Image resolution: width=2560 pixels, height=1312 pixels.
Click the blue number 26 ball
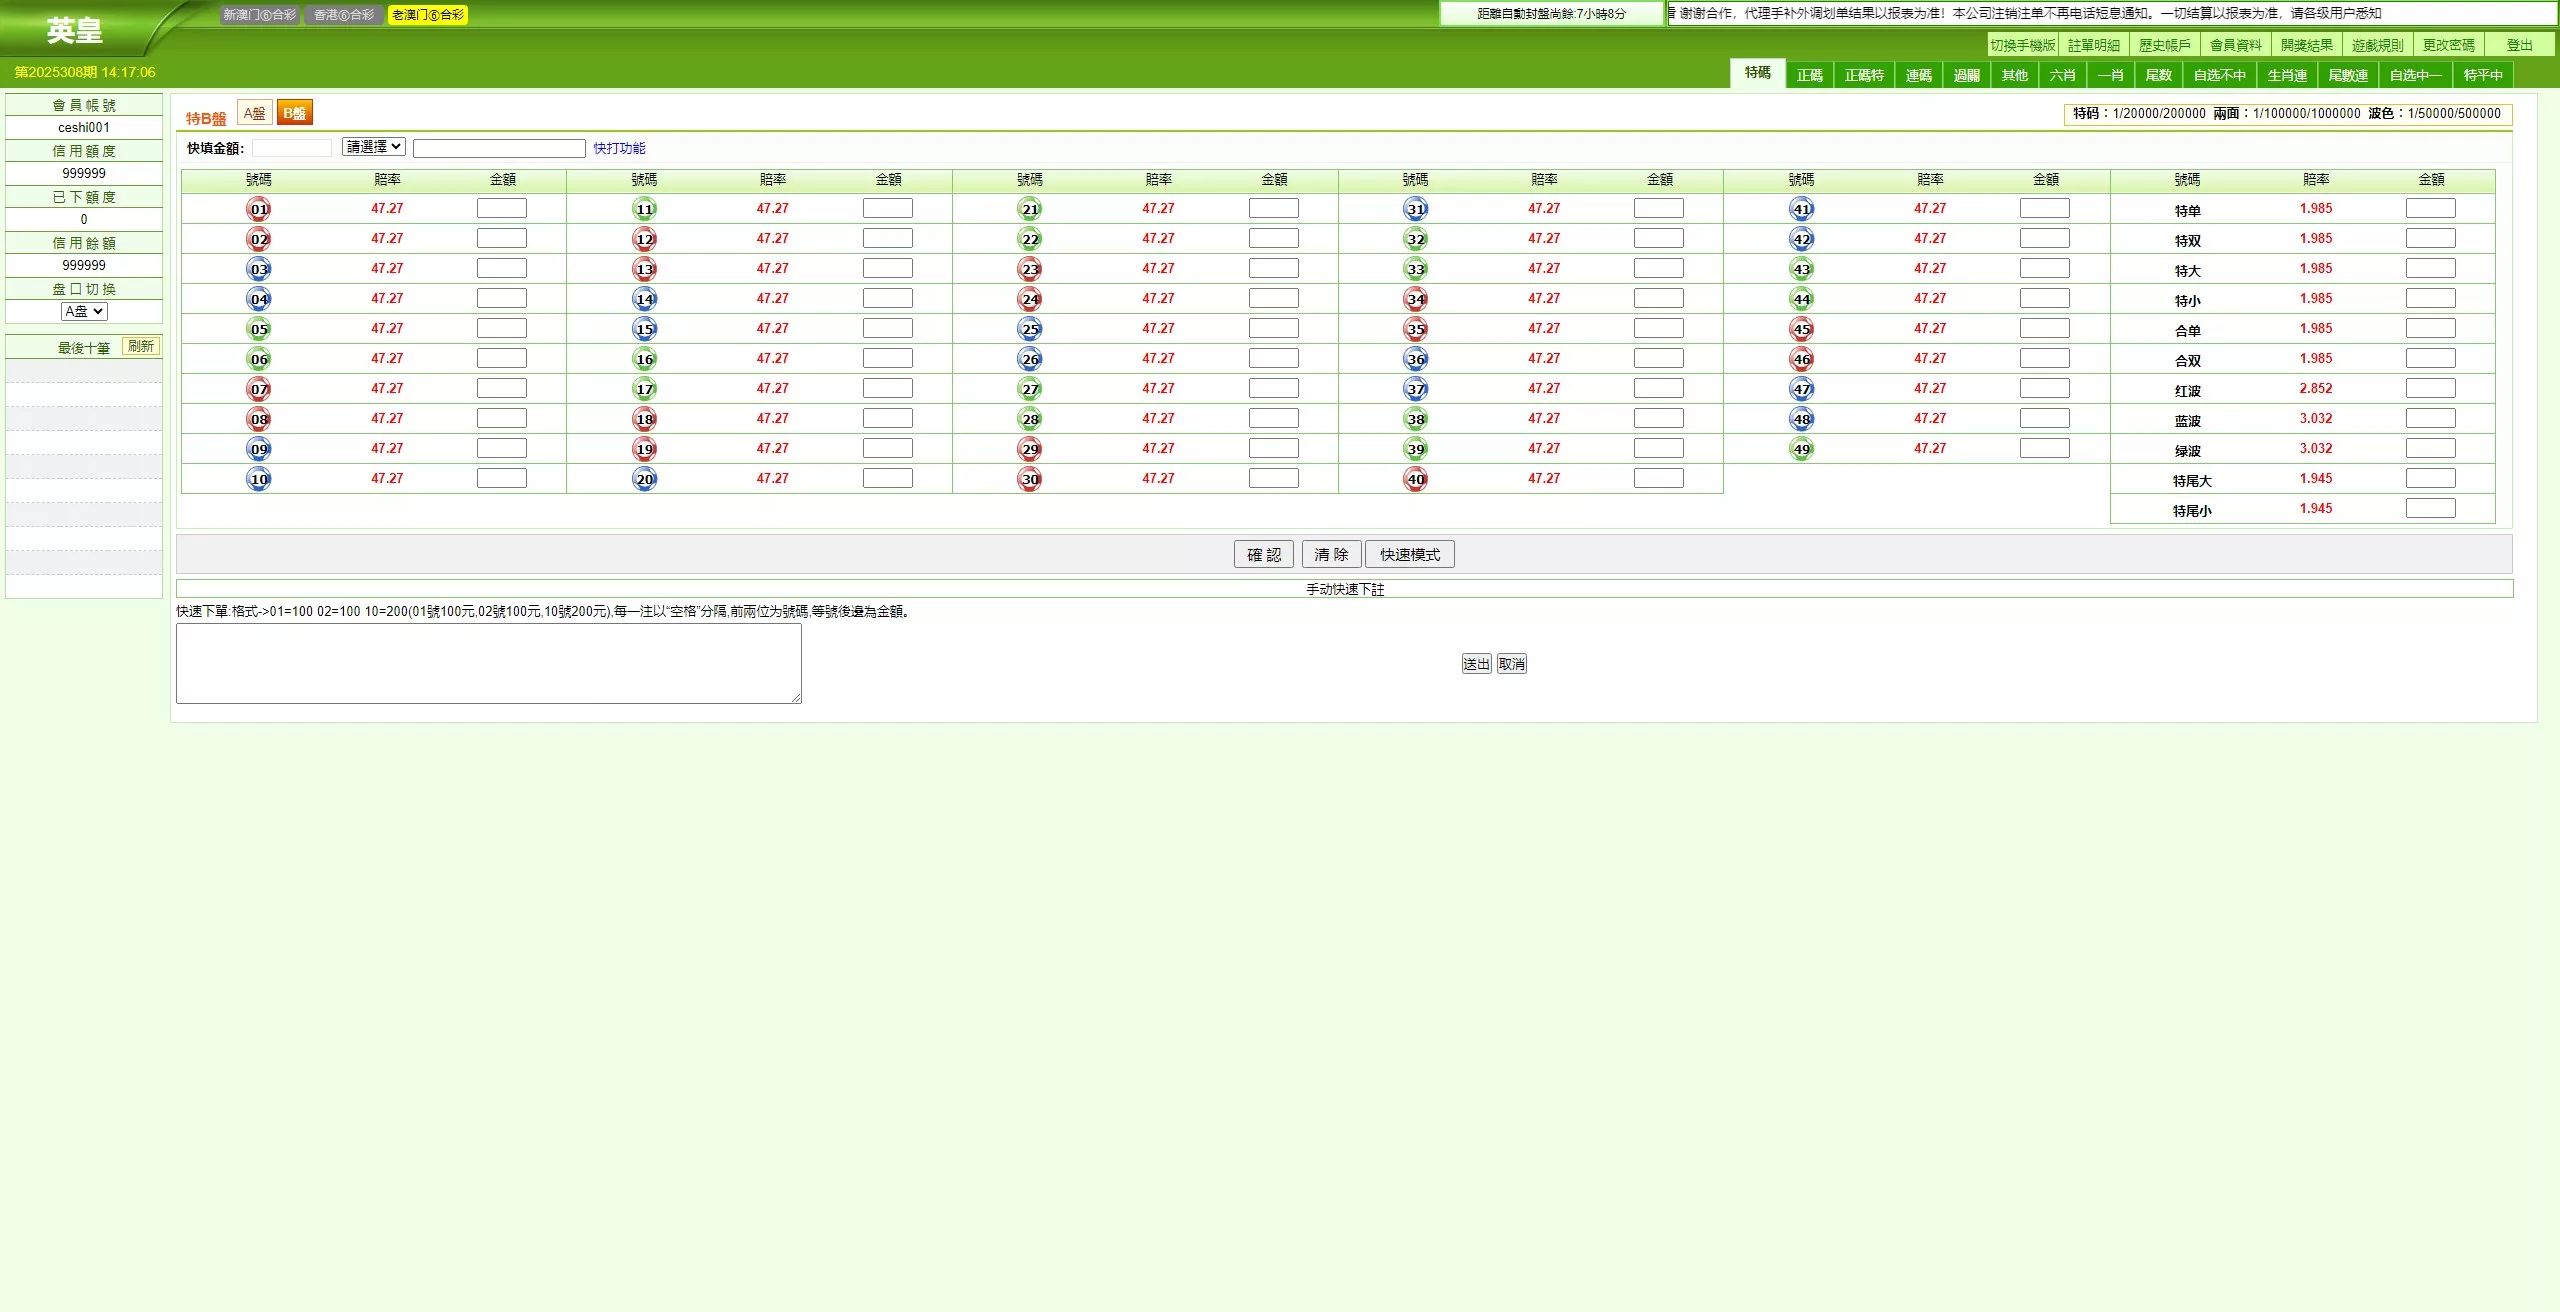click(x=1030, y=359)
